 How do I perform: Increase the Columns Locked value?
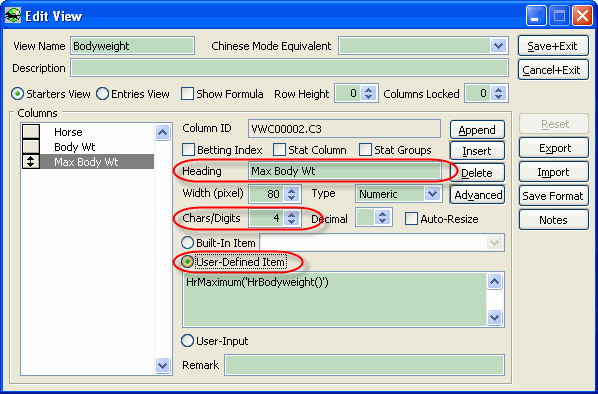pyautogui.click(x=498, y=90)
